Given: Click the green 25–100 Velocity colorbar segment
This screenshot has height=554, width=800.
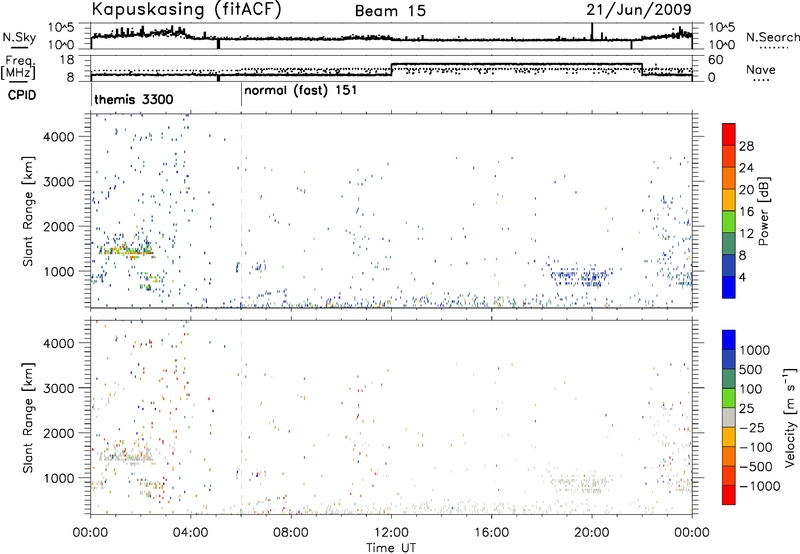Looking at the screenshot, I should click(x=729, y=397).
